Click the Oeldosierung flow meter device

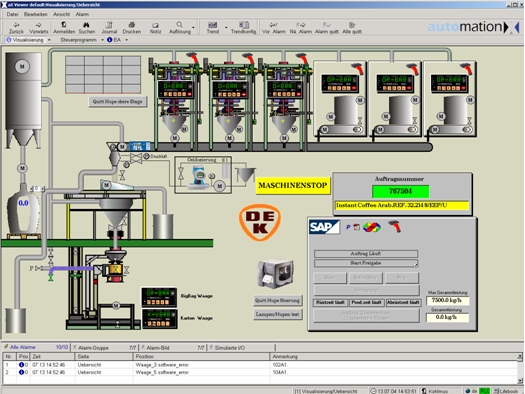tap(199, 177)
